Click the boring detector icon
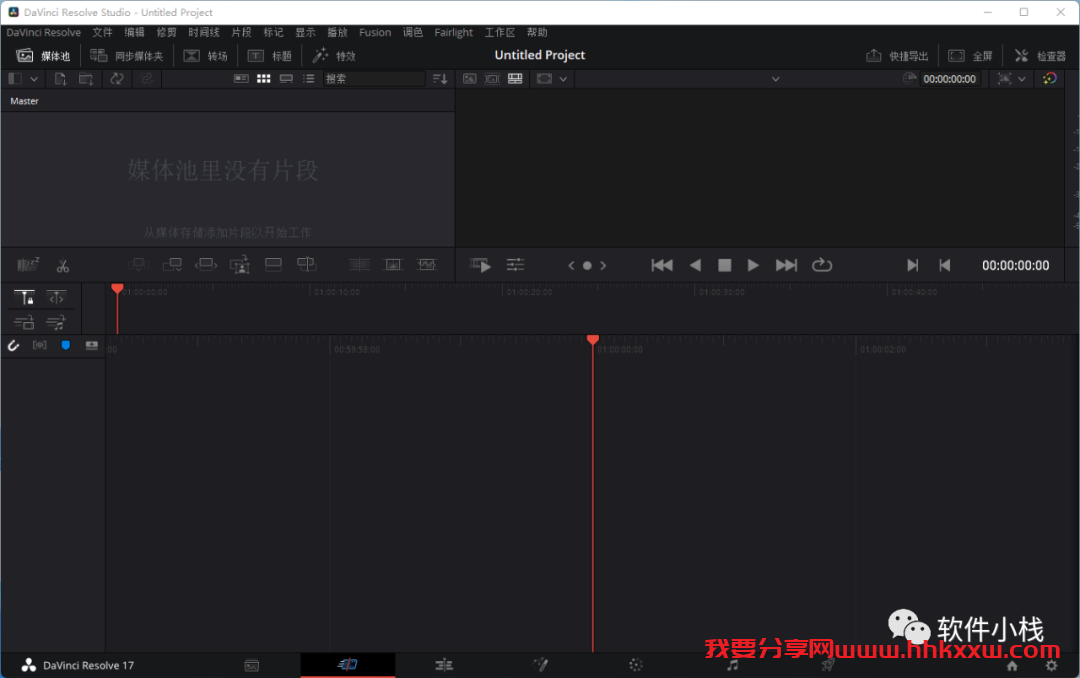This screenshot has height=678, width=1080. [28, 265]
